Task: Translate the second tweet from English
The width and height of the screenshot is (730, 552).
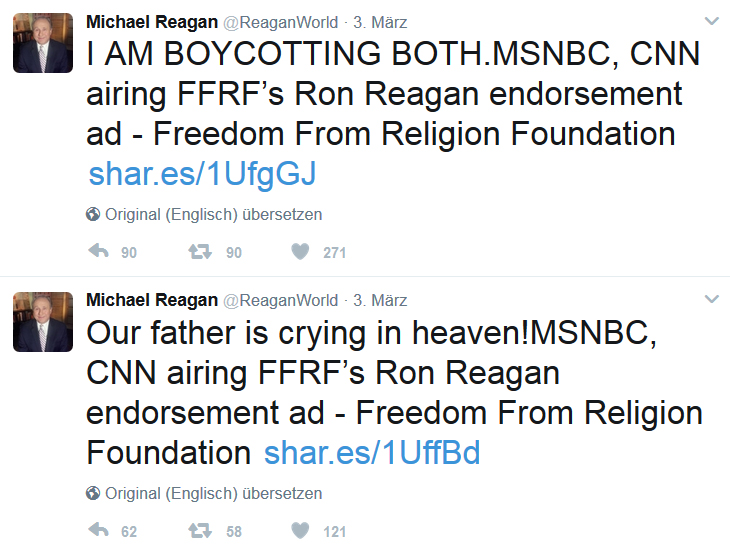Action: 214,493
